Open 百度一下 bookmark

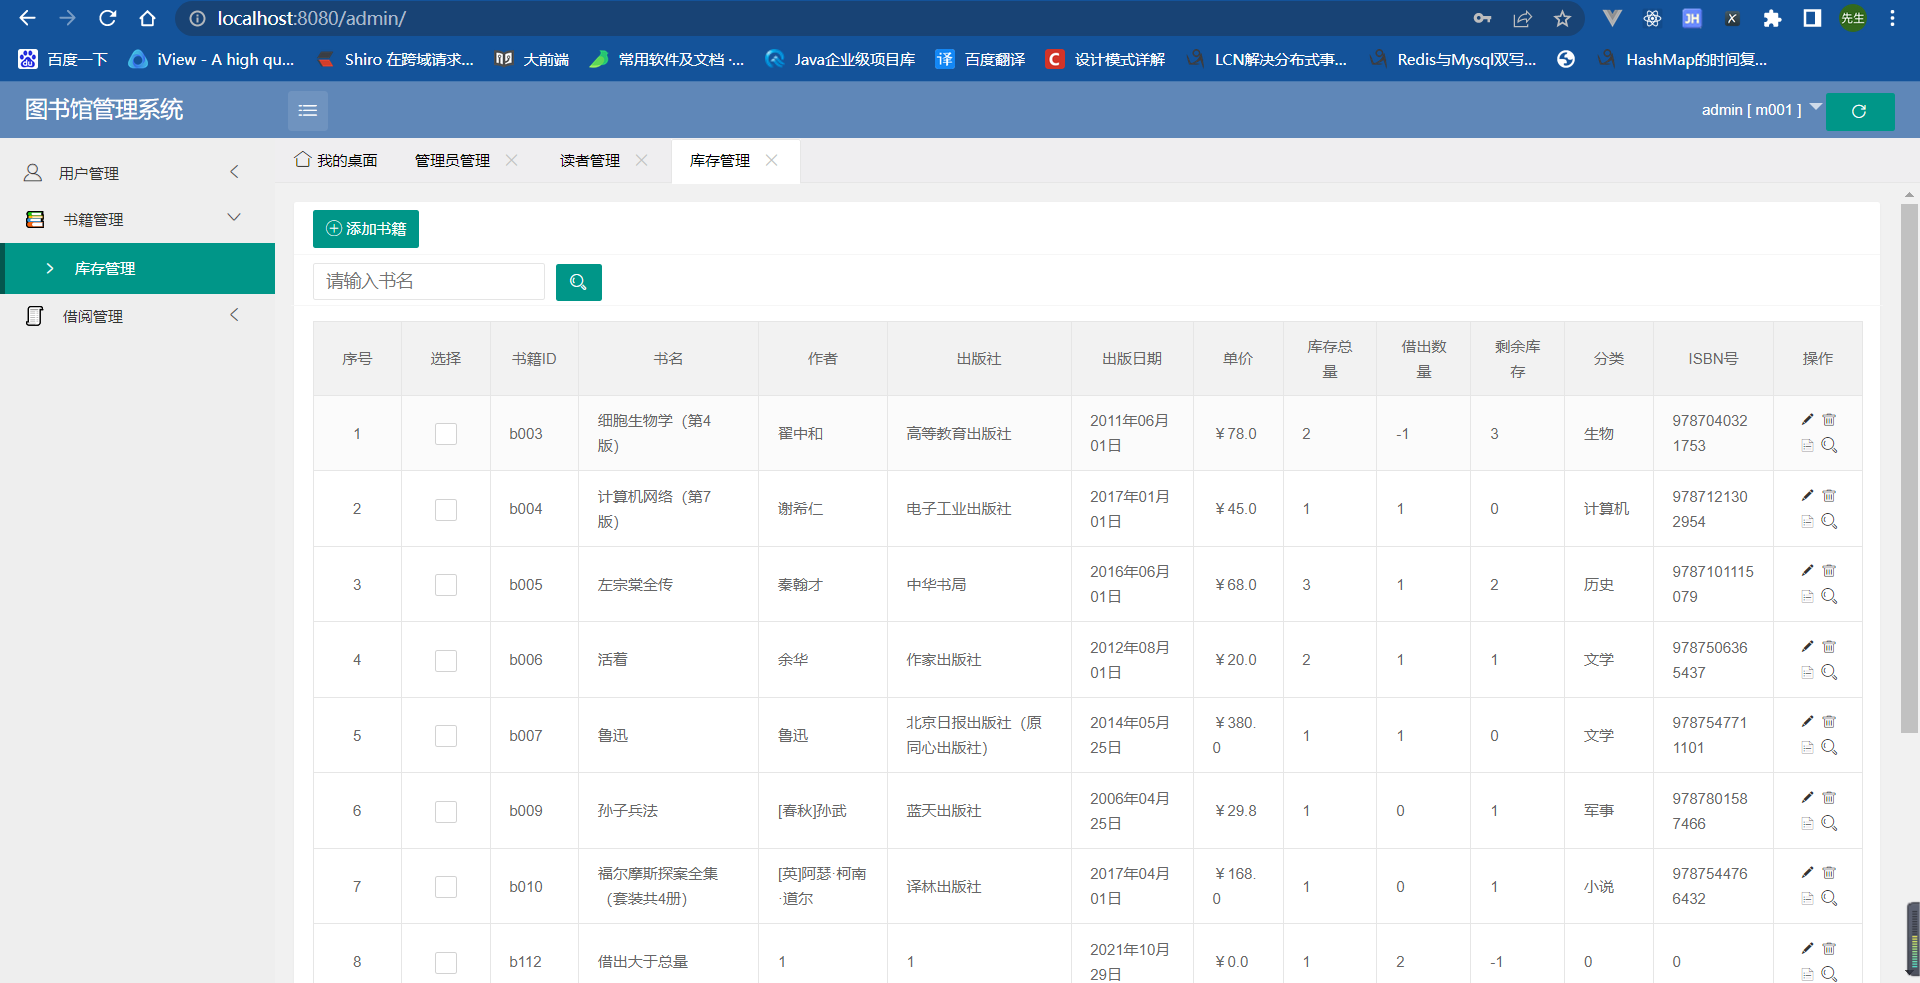63,59
